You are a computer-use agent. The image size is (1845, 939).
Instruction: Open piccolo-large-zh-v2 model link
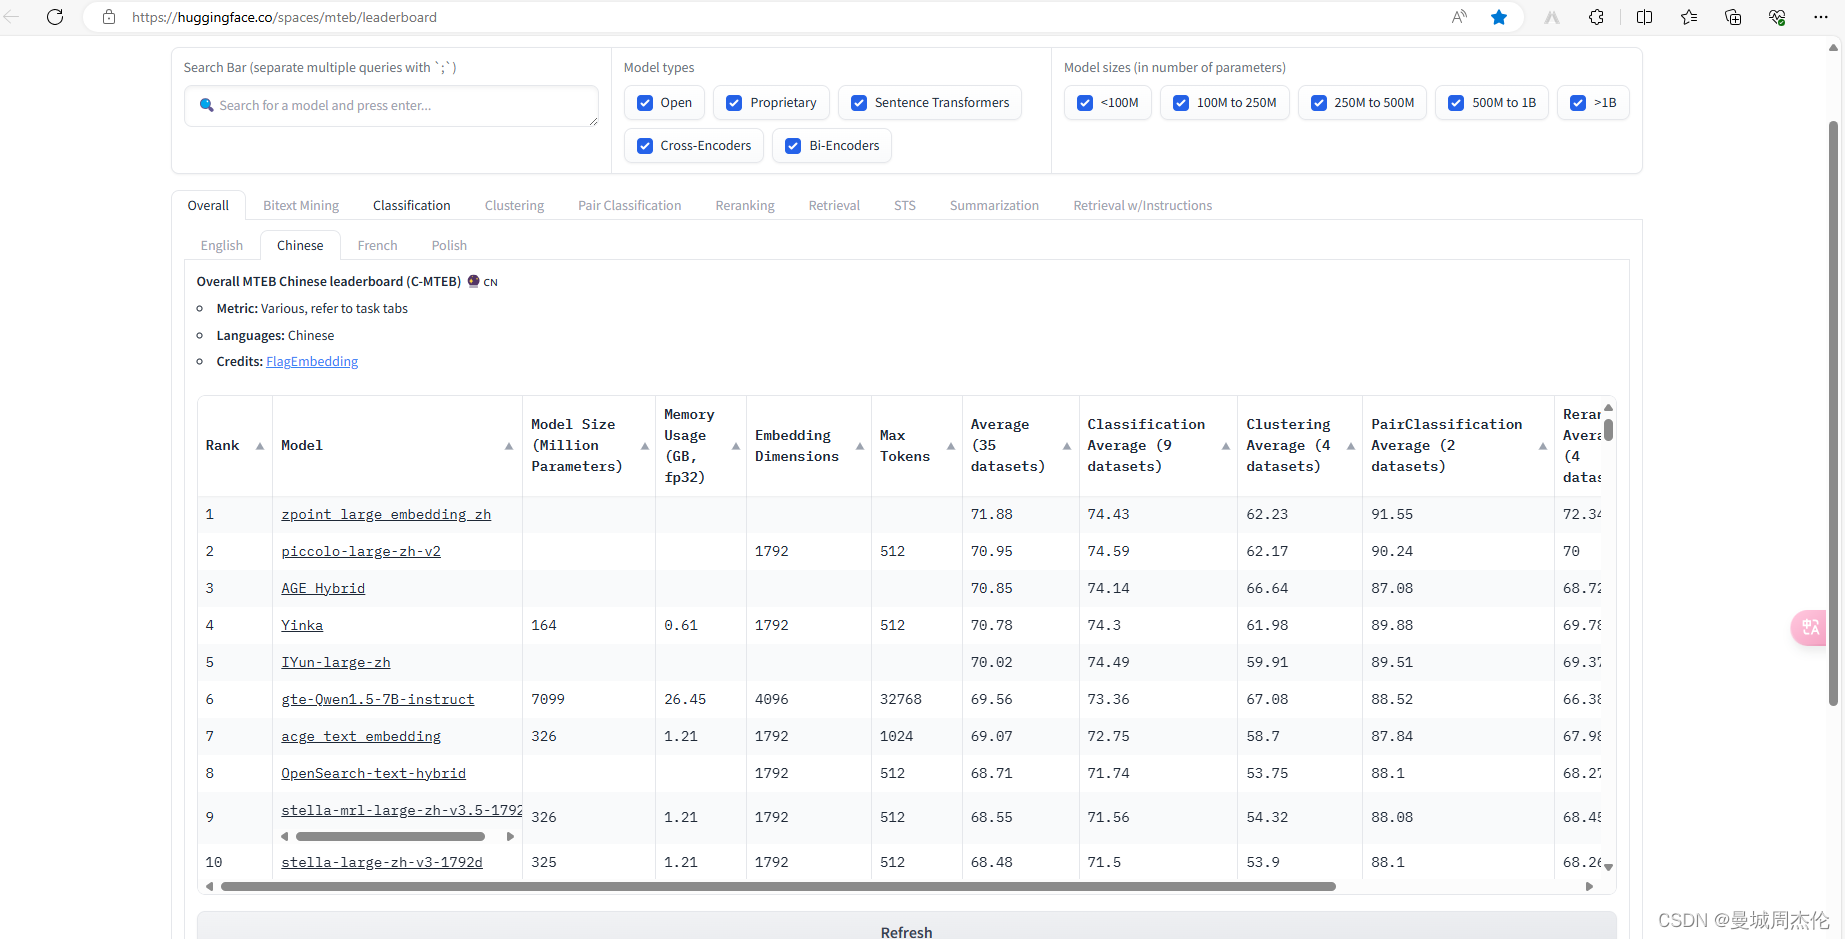361,552
